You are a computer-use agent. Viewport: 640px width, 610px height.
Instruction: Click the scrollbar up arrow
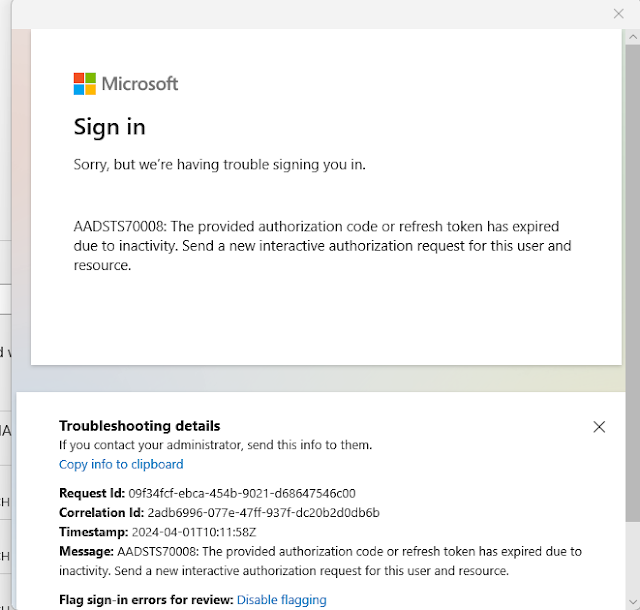click(632, 37)
